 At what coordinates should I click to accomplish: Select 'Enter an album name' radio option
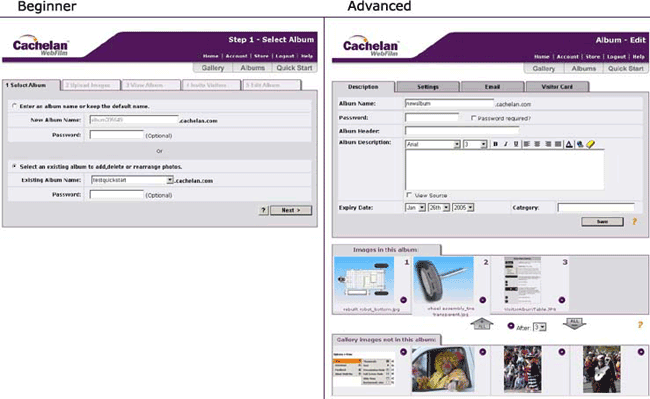[x=15, y=106]
